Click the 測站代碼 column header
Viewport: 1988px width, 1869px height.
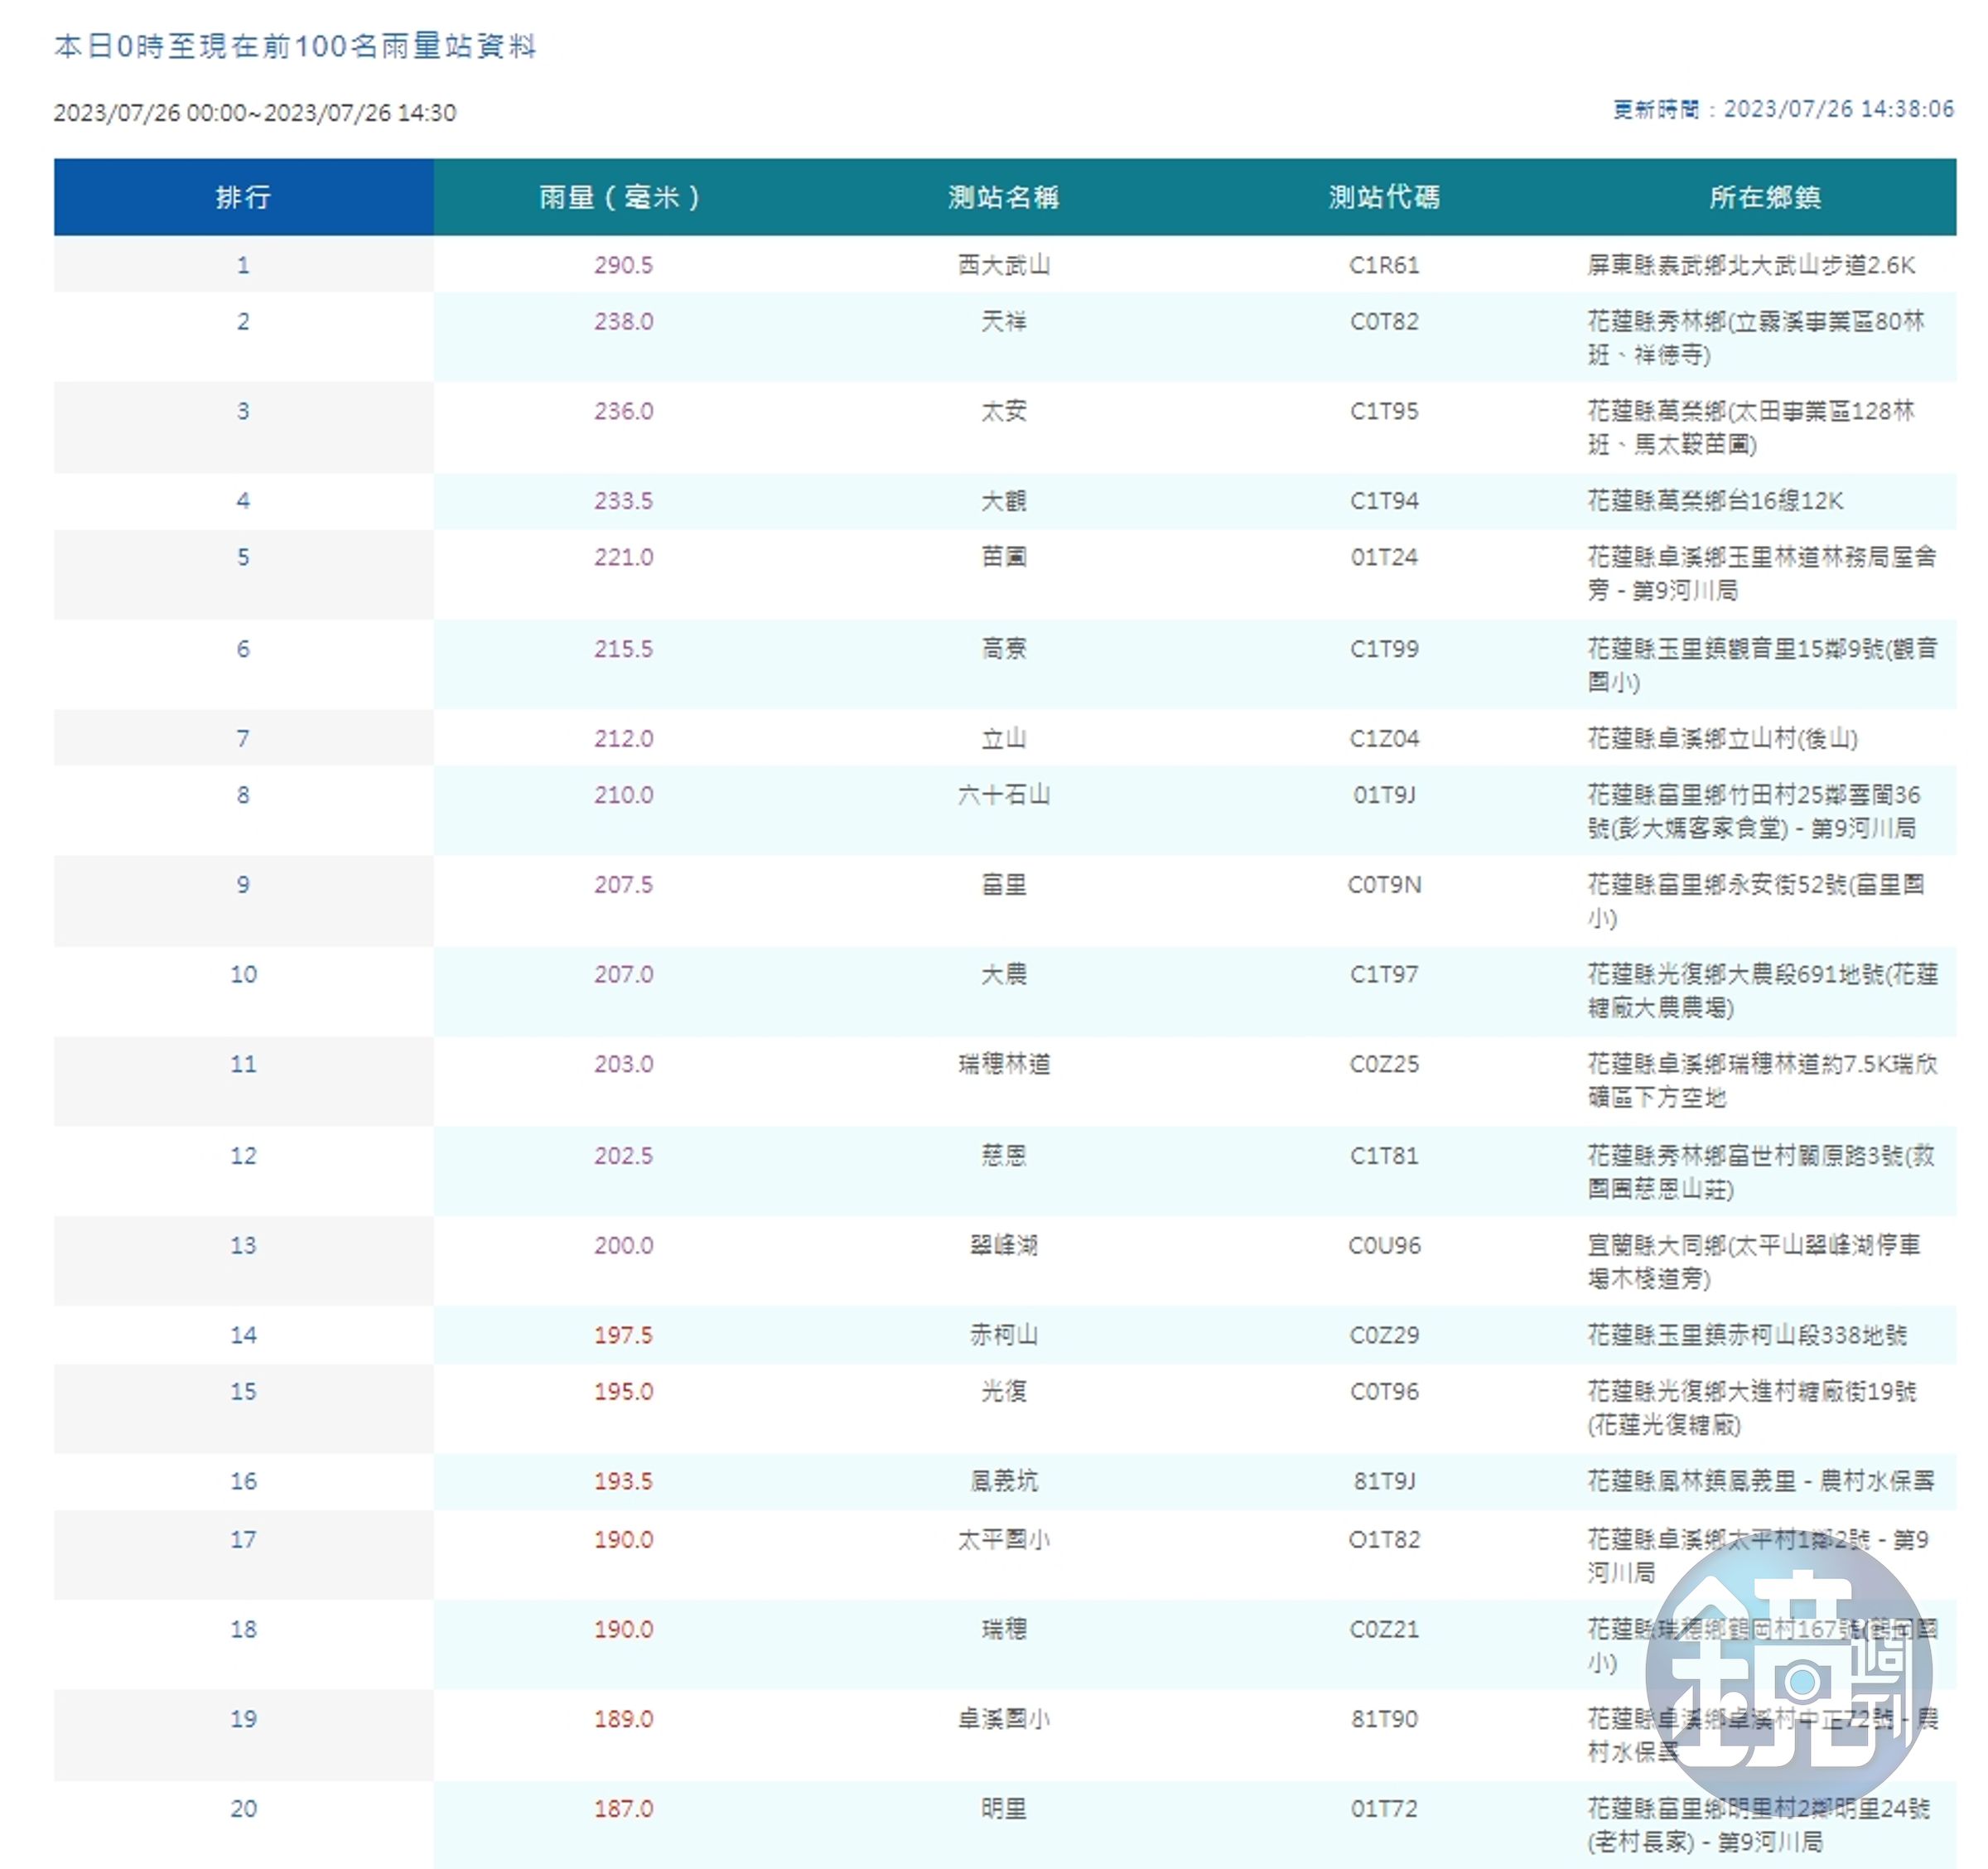[1384, 197]
